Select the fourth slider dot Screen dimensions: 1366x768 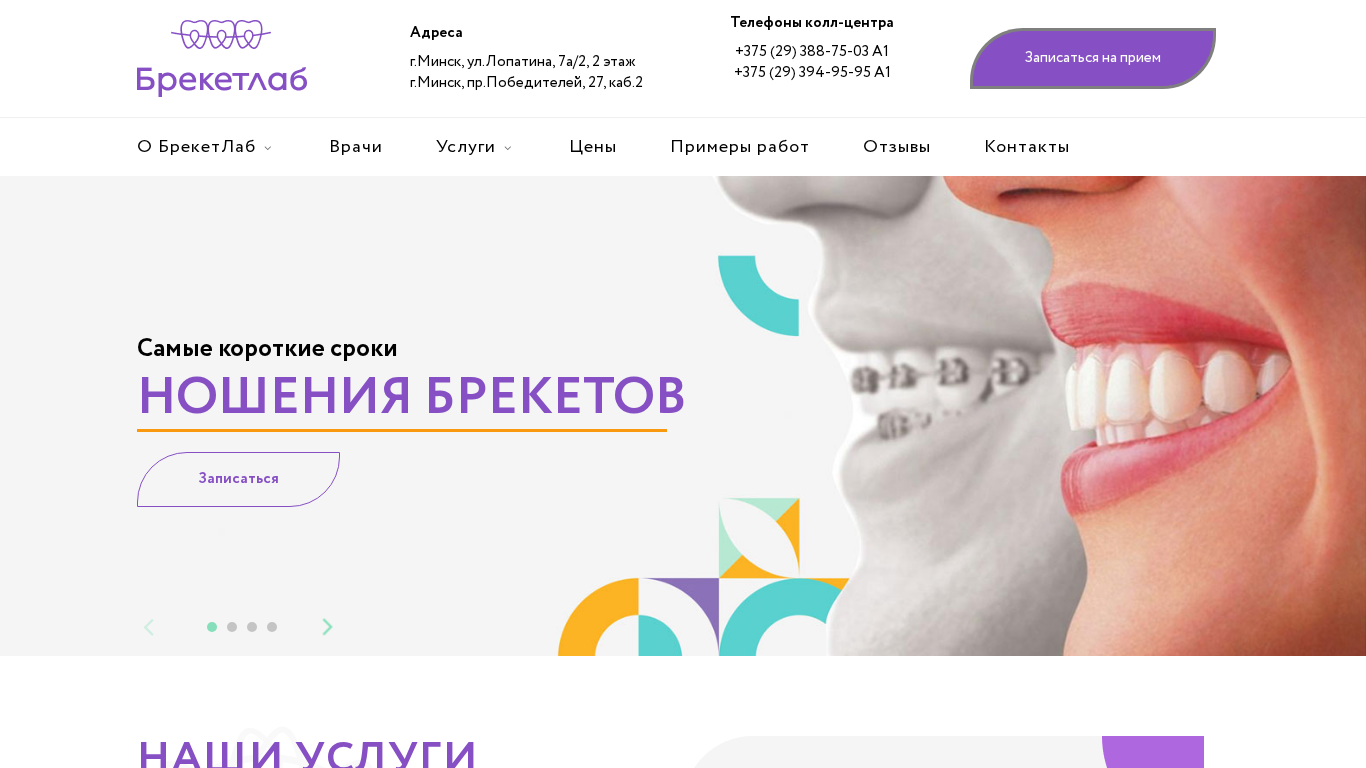pyautogui.click(x=272, y=627)
